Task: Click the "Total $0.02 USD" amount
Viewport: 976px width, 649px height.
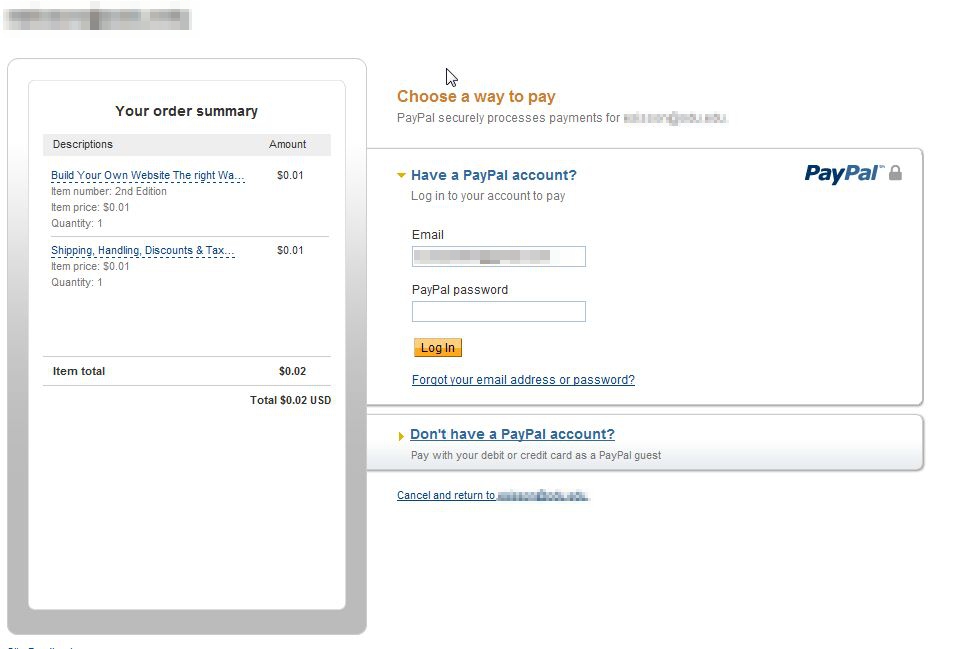Action: (290, 400)
